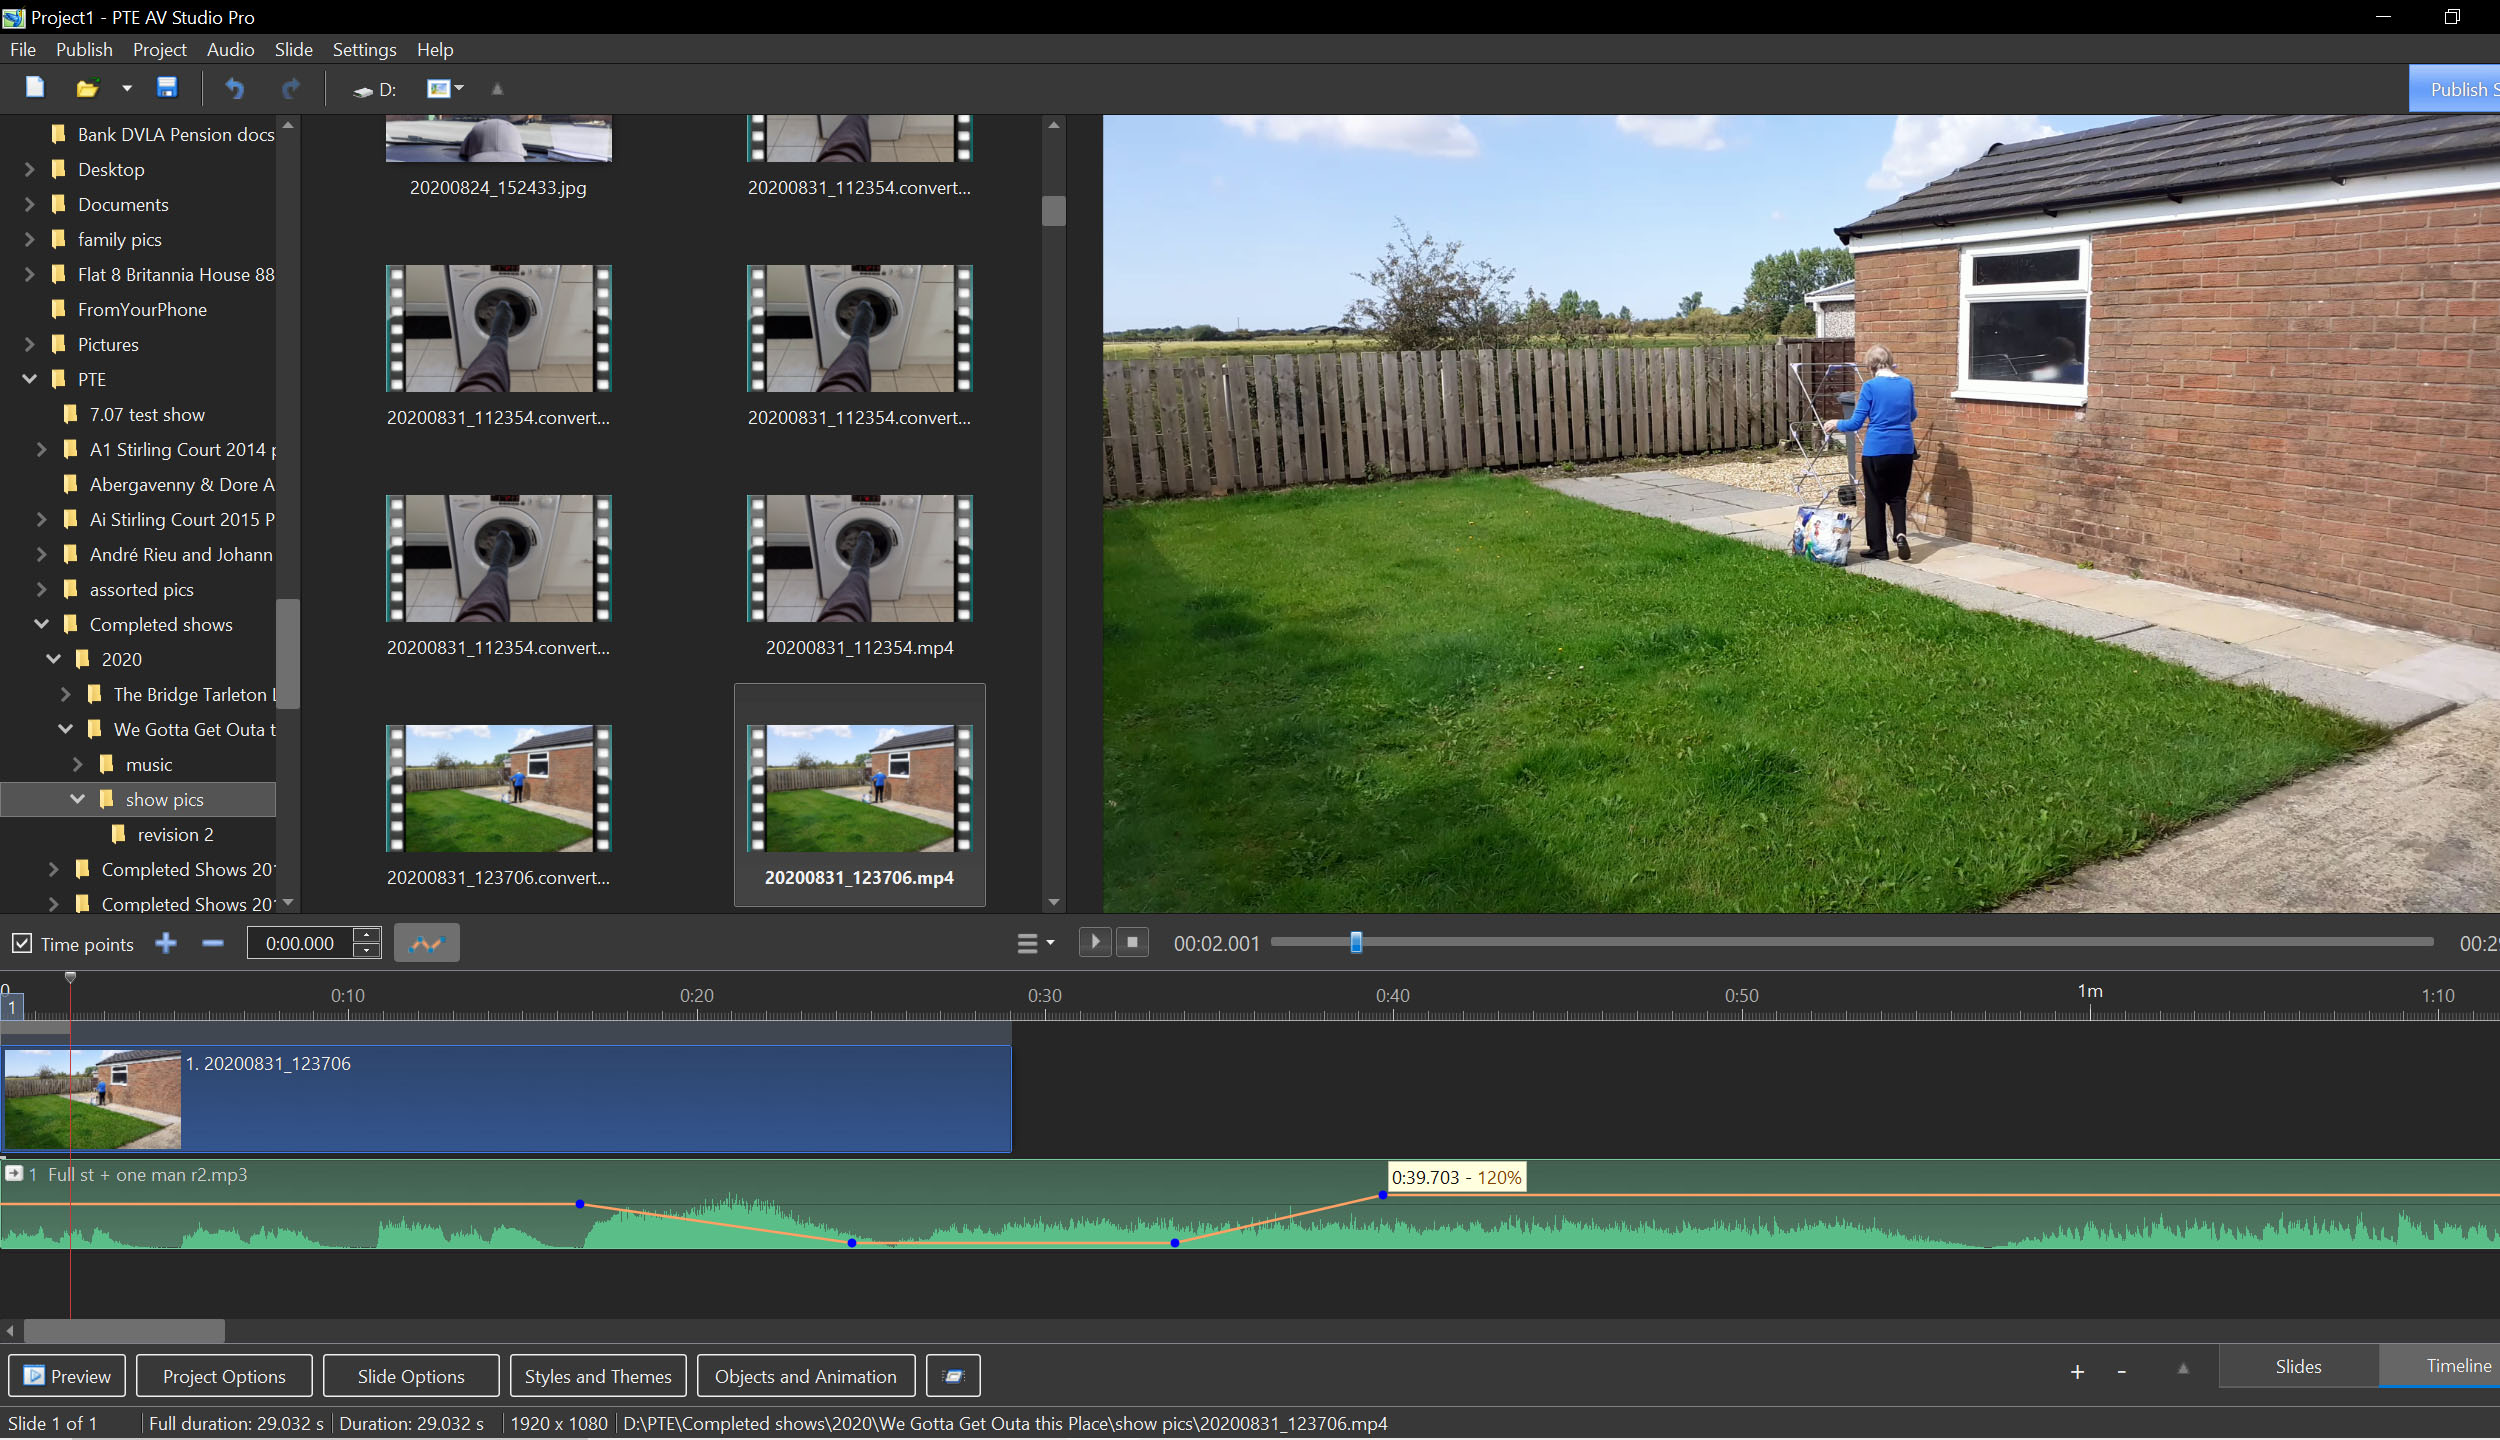Open the Audio menu
Viewport: 2500px width, 1440px height.
click(230, 49)
